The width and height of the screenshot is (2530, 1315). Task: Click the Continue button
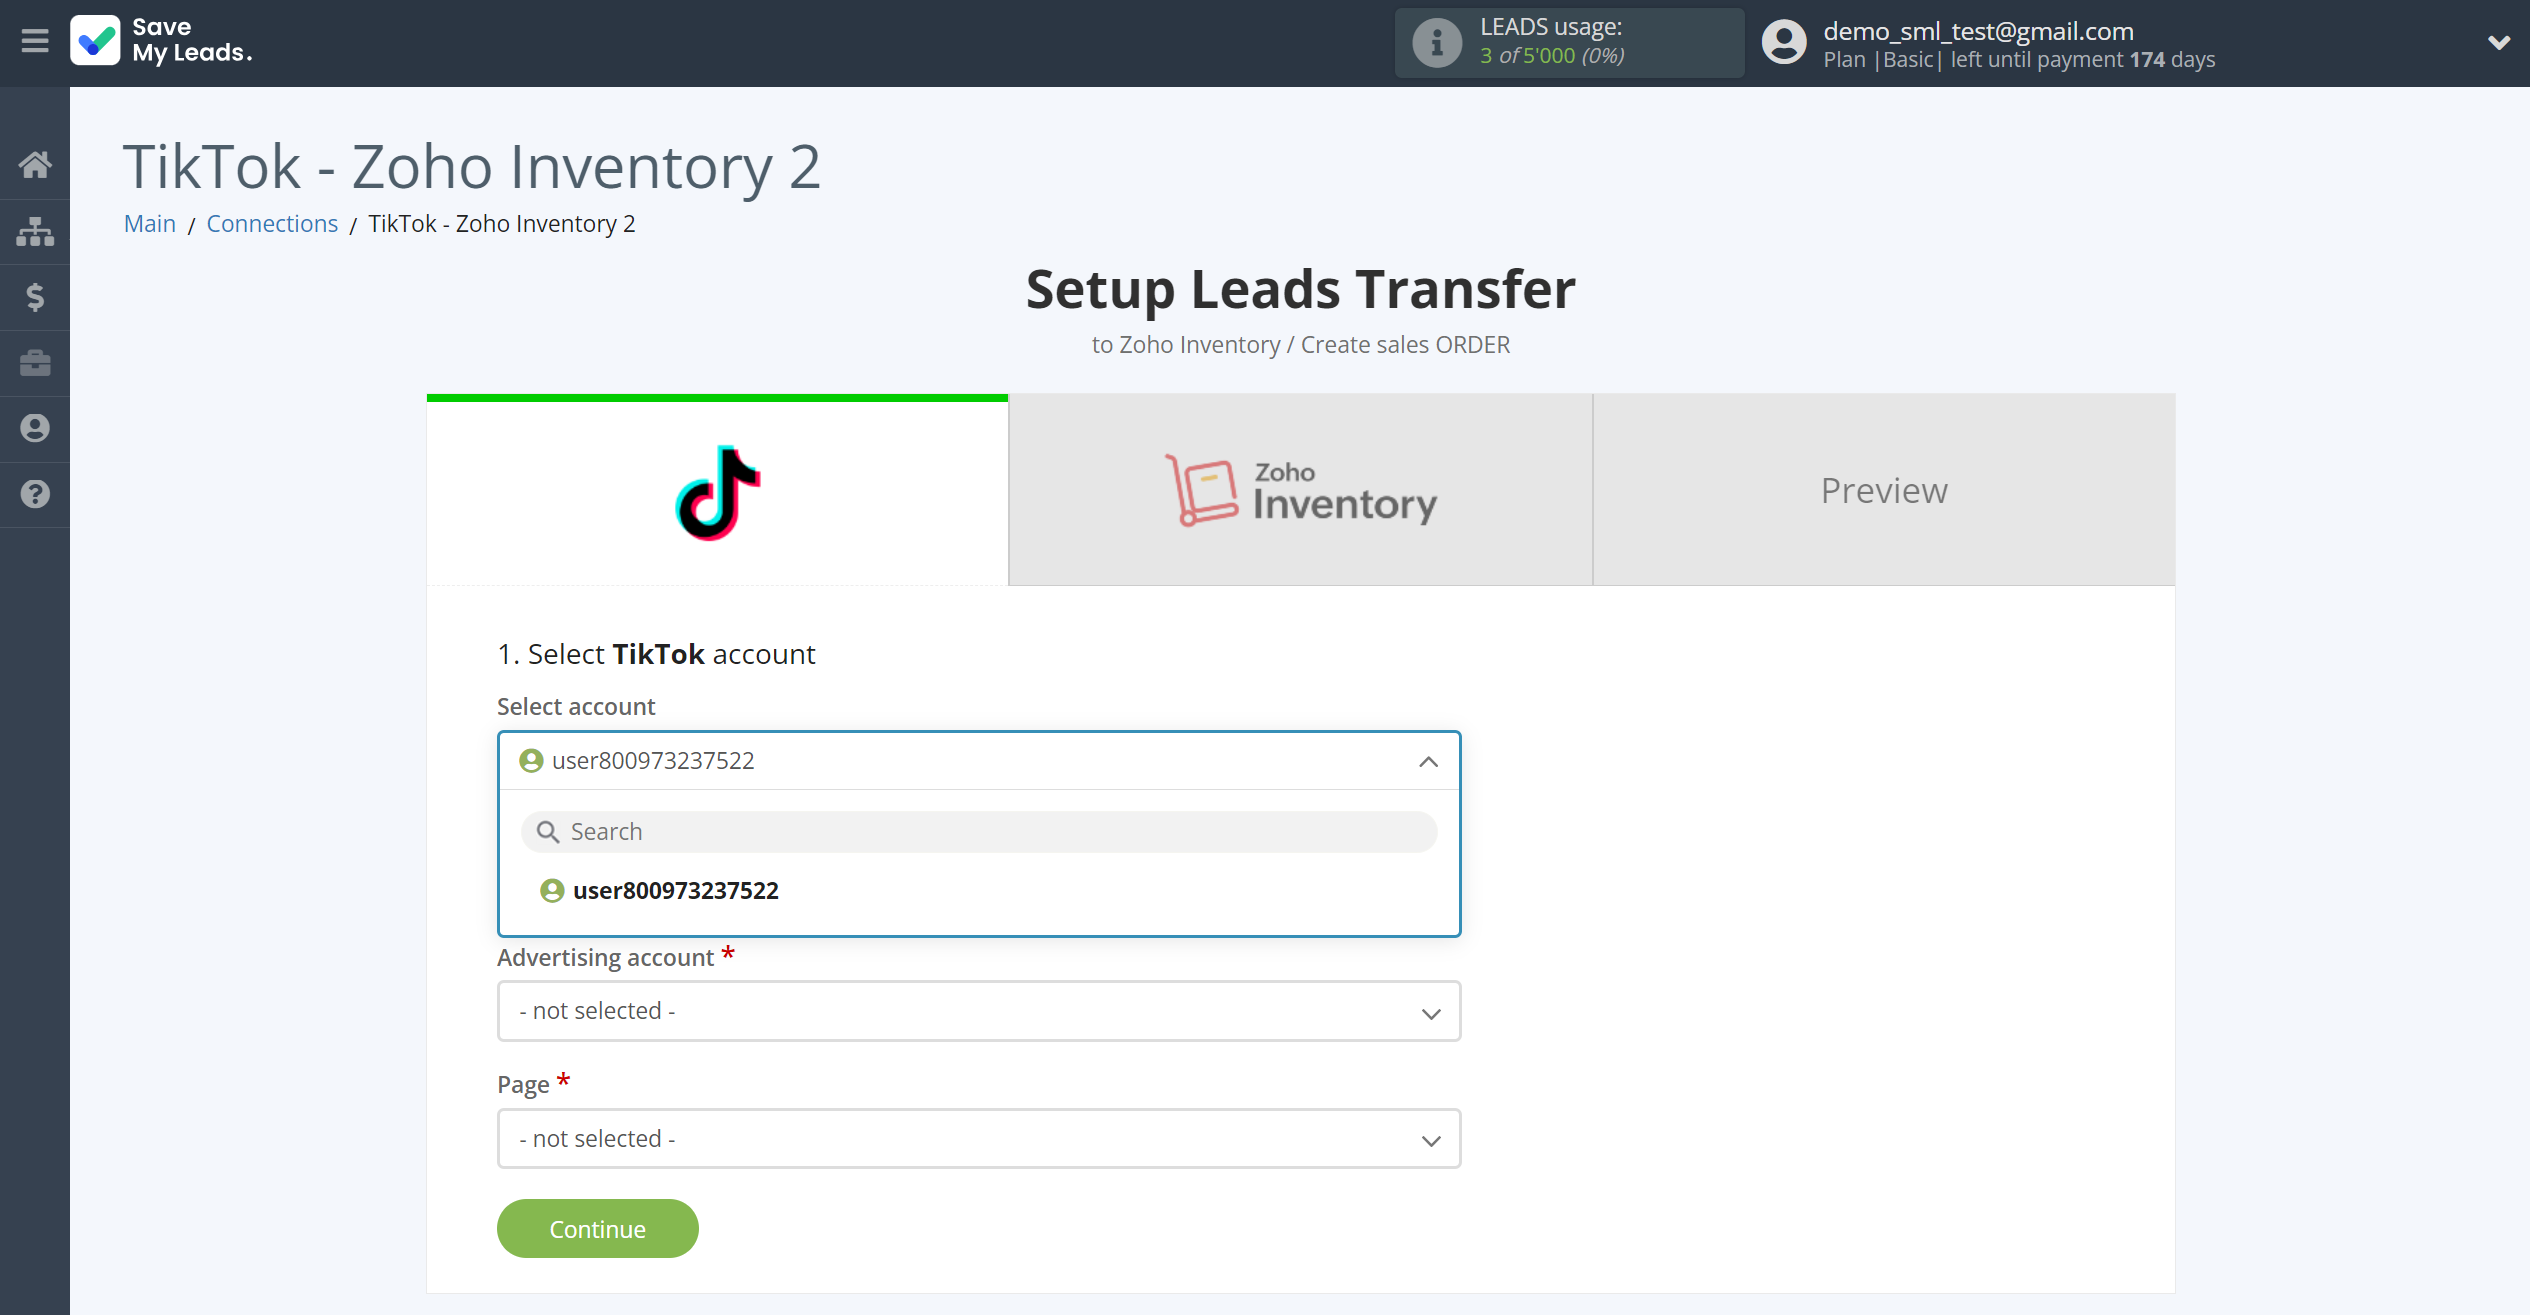click(x=597, y=1228)
